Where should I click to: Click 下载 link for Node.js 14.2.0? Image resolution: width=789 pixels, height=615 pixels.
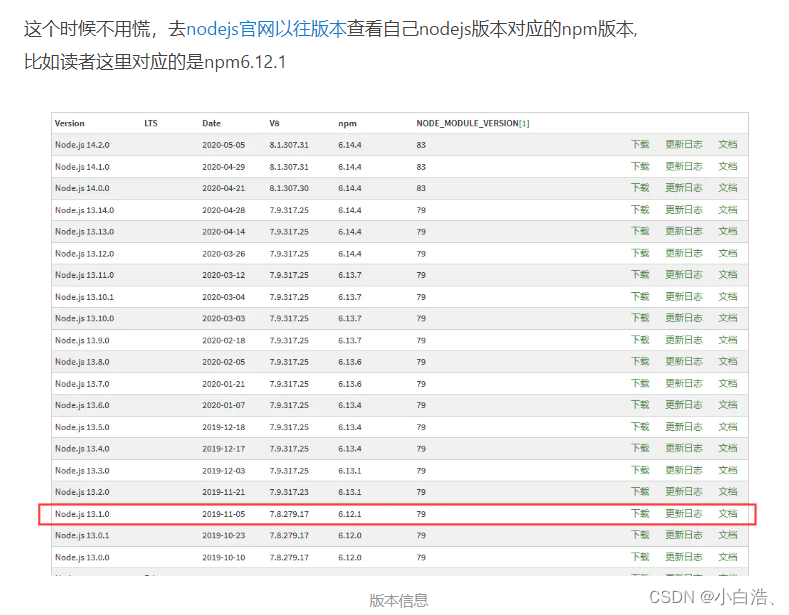640,144
